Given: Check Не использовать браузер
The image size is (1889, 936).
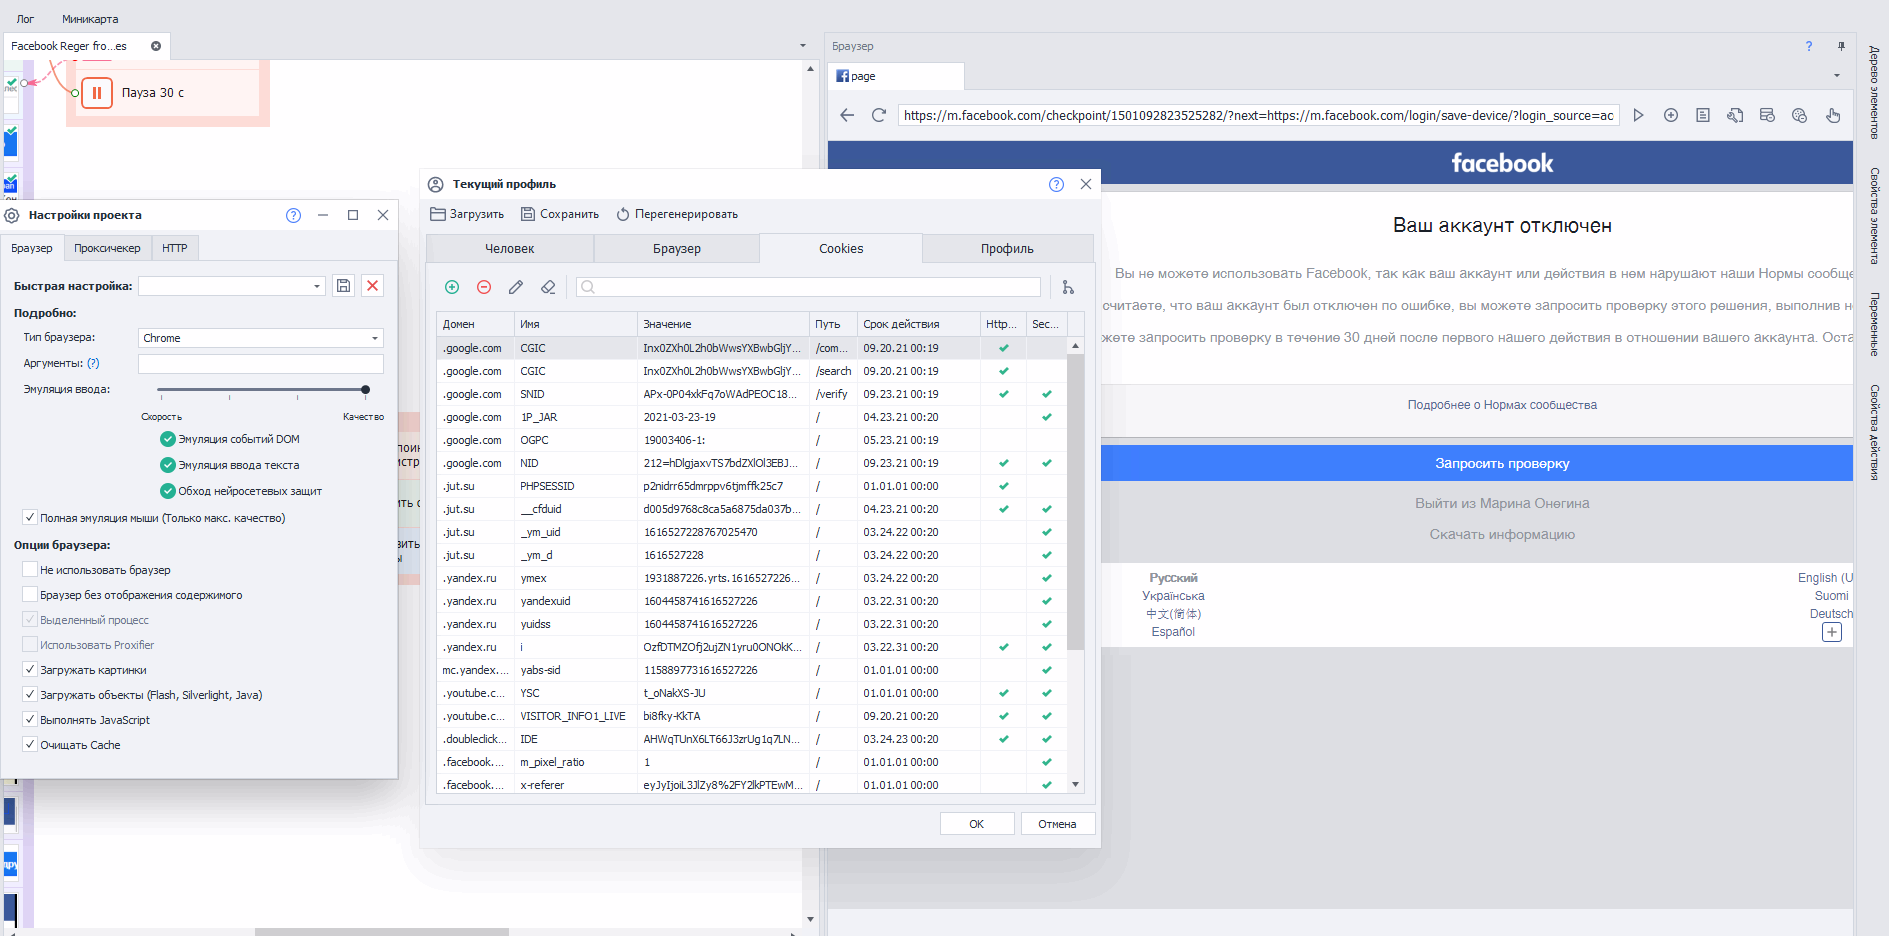Looking at the screenshot, I should tap(30, 570).
